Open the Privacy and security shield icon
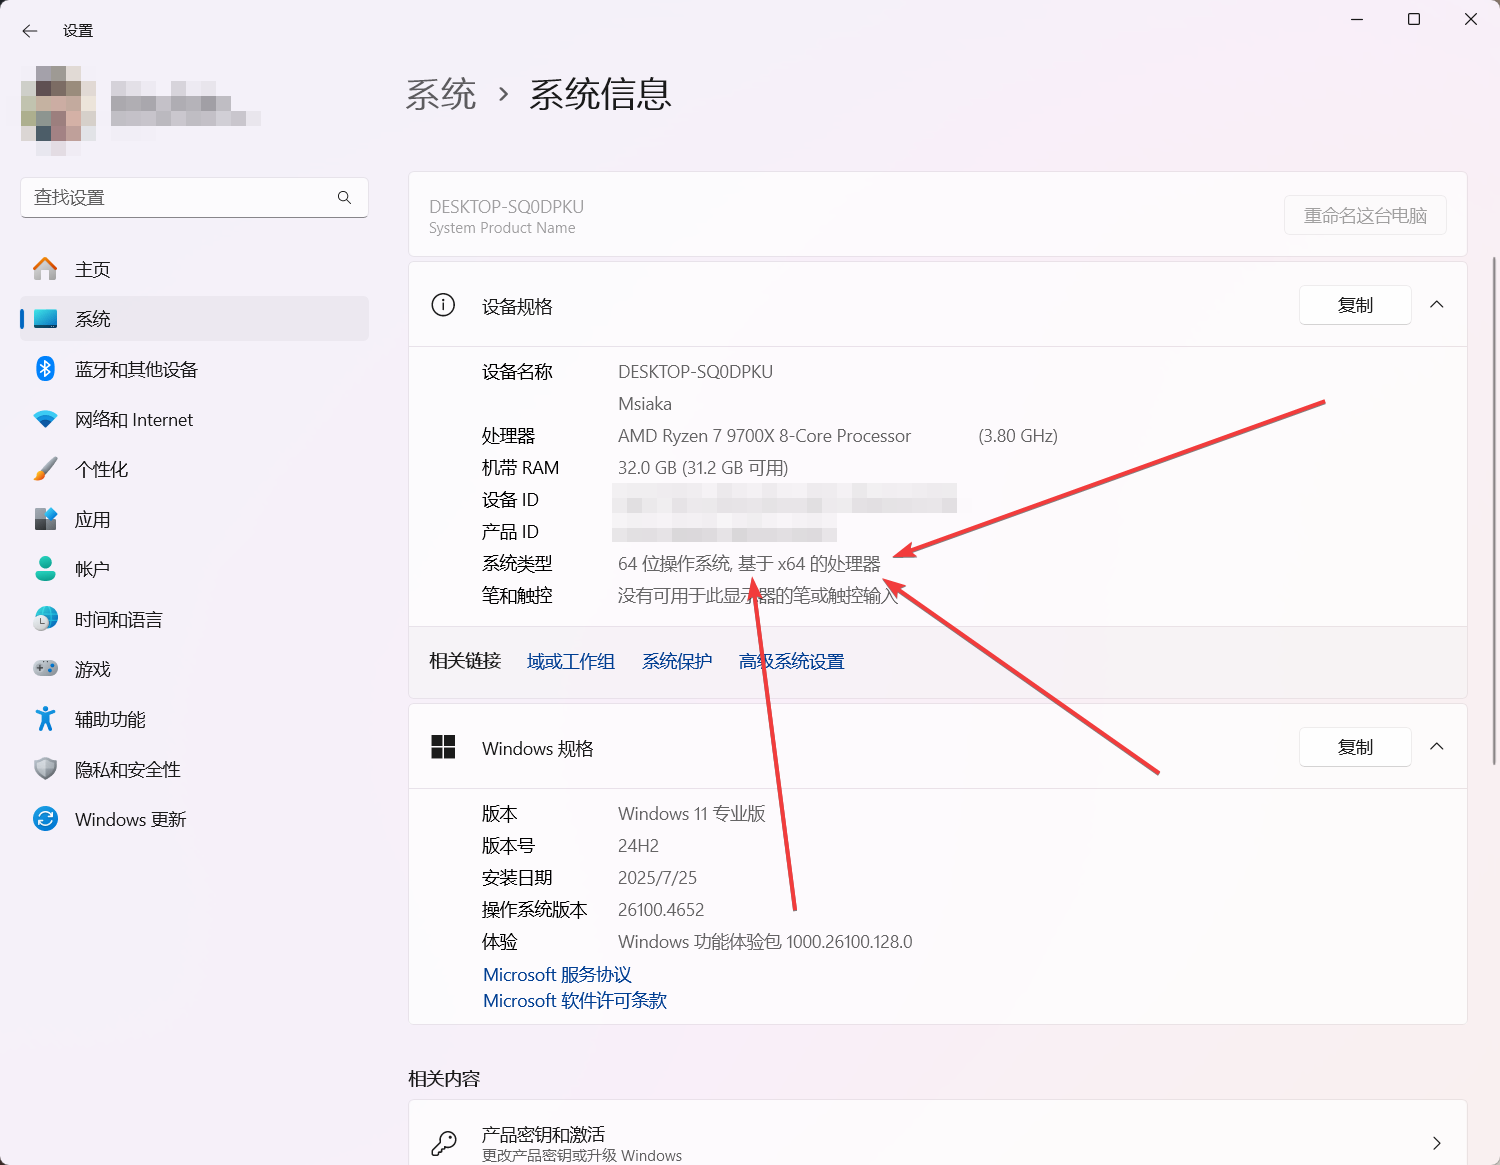The height and width of the screenshot is (1165, 1500). [x=45, y=769]
